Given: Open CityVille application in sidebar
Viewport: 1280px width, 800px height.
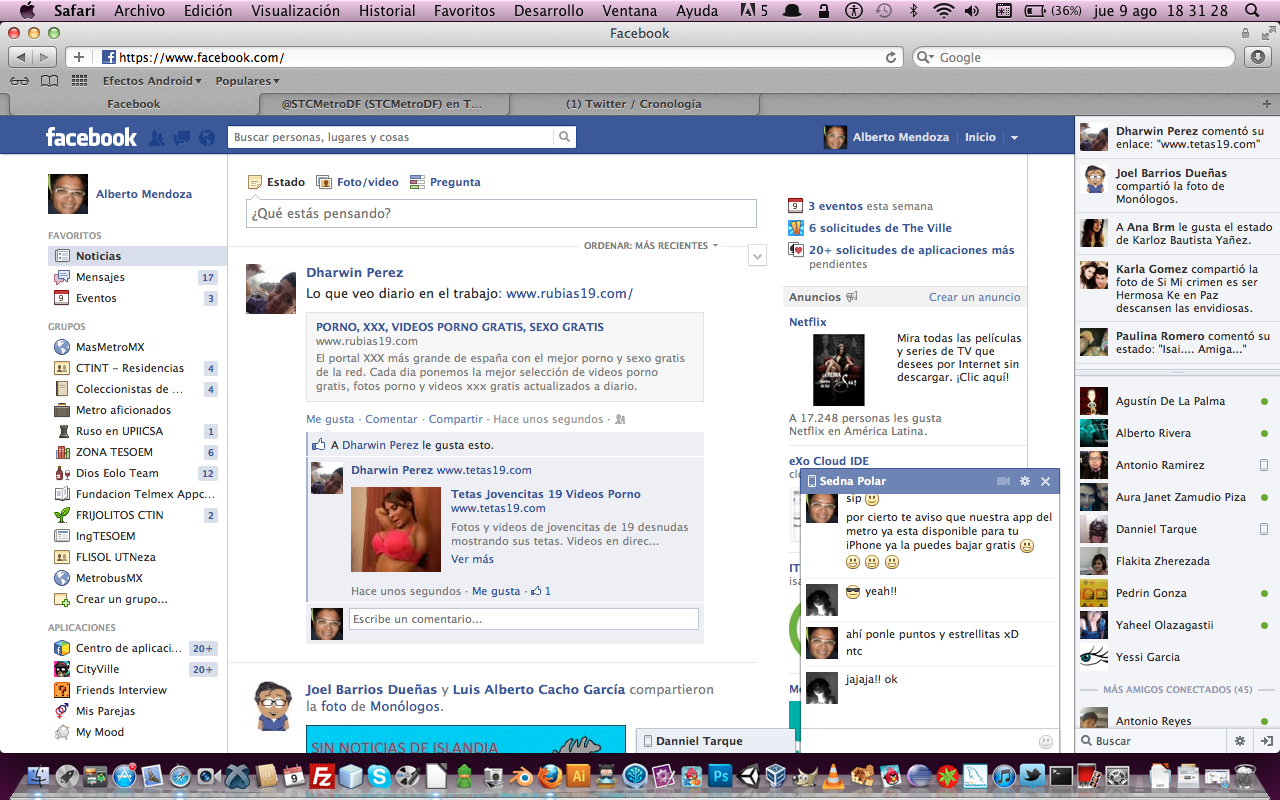Looking at the screenshot, I should 137,669.
